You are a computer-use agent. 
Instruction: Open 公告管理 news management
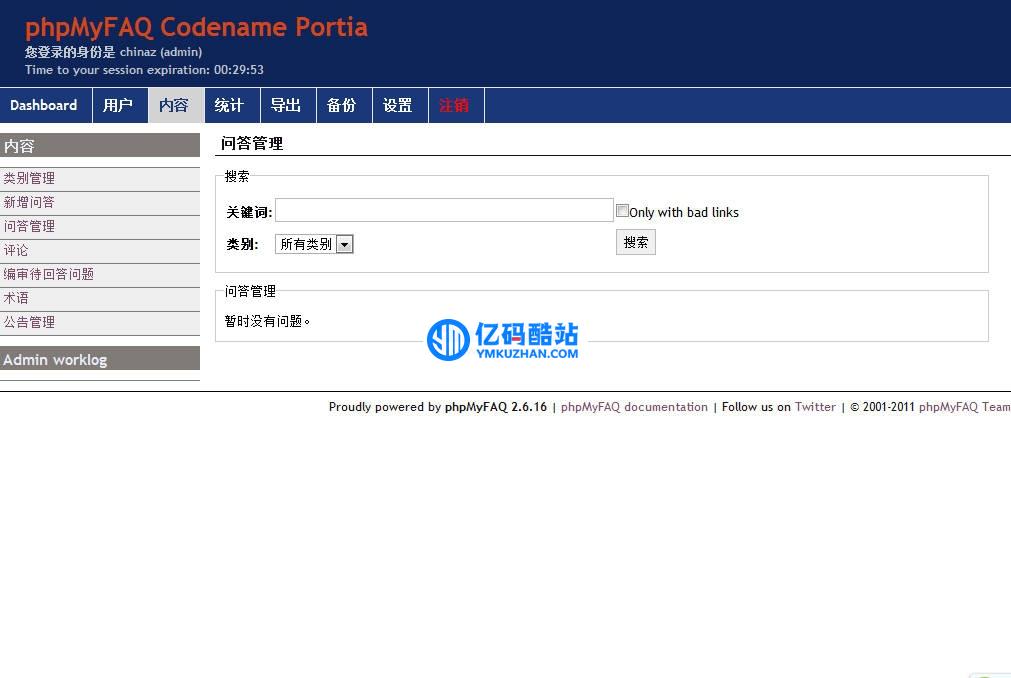click(x=29, y=322)
